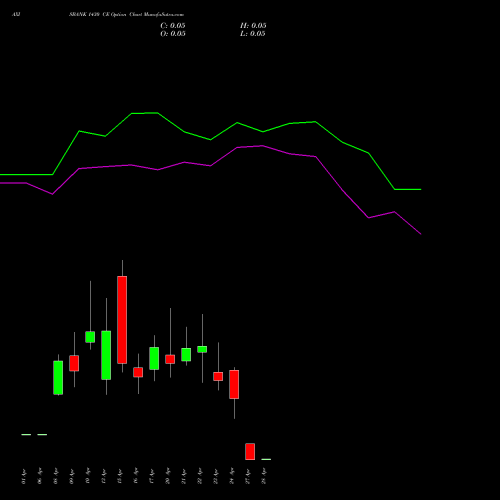Click the 27 Apr red candle at the chart bottom
Image resolution: width=500 pixels, height=500 pixels.
(250, 452)
